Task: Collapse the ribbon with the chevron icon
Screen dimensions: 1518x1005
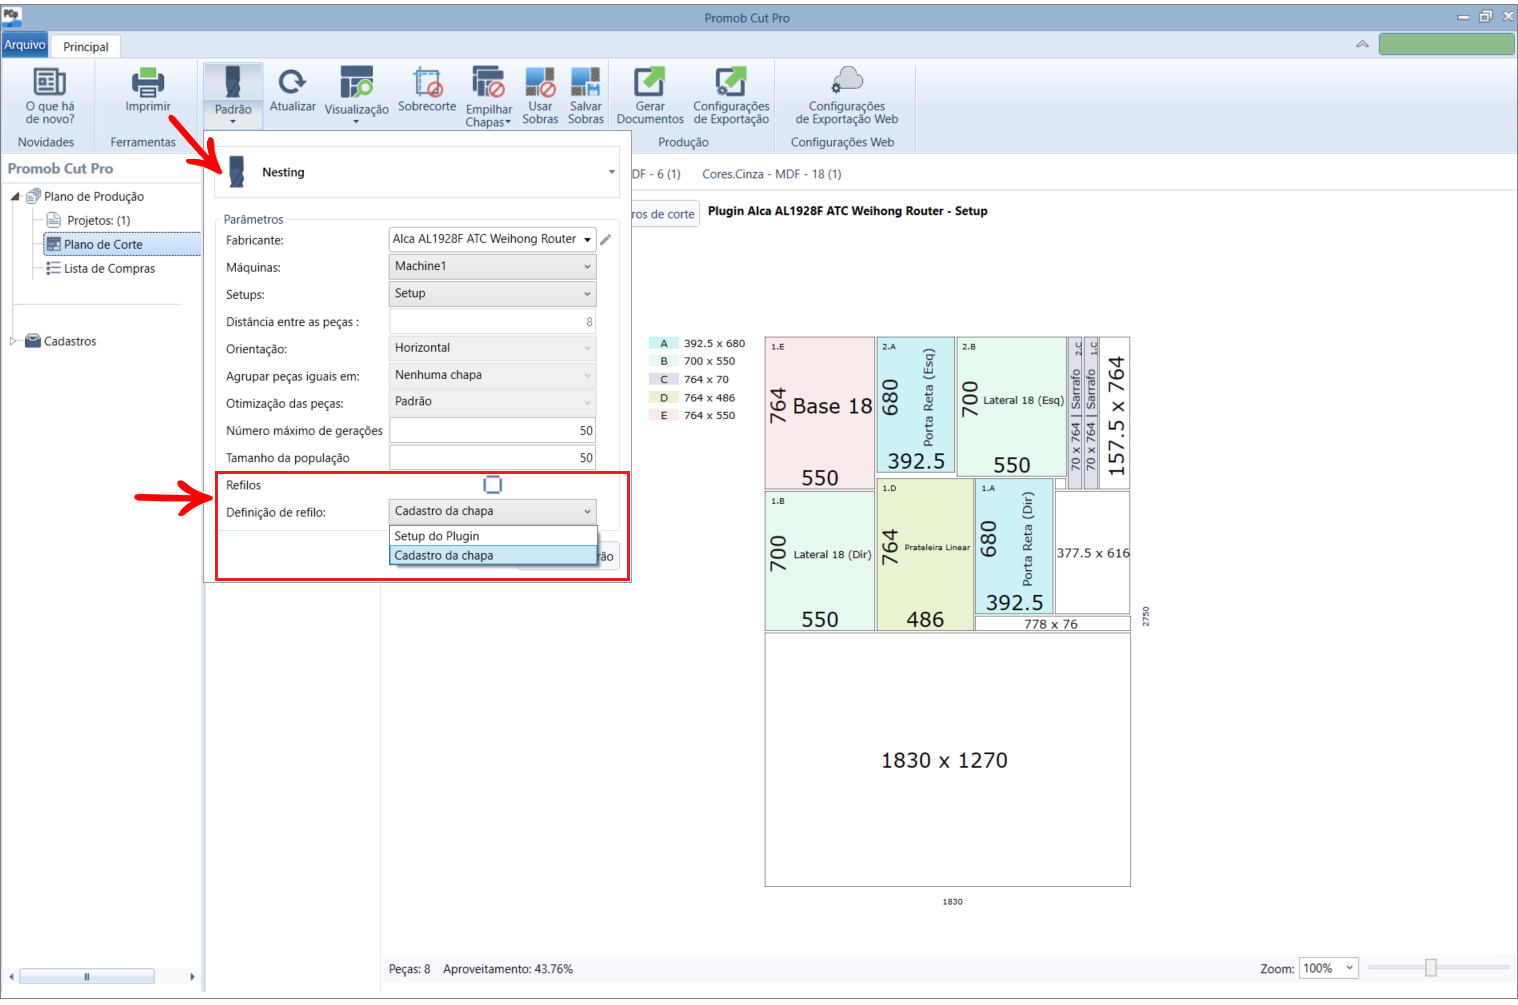Action: coord(1362,44)
